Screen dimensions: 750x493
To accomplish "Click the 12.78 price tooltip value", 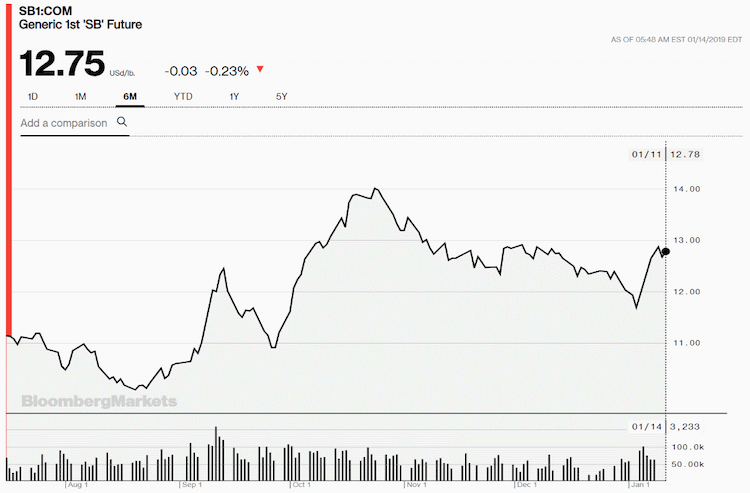I will coord(685,154).
